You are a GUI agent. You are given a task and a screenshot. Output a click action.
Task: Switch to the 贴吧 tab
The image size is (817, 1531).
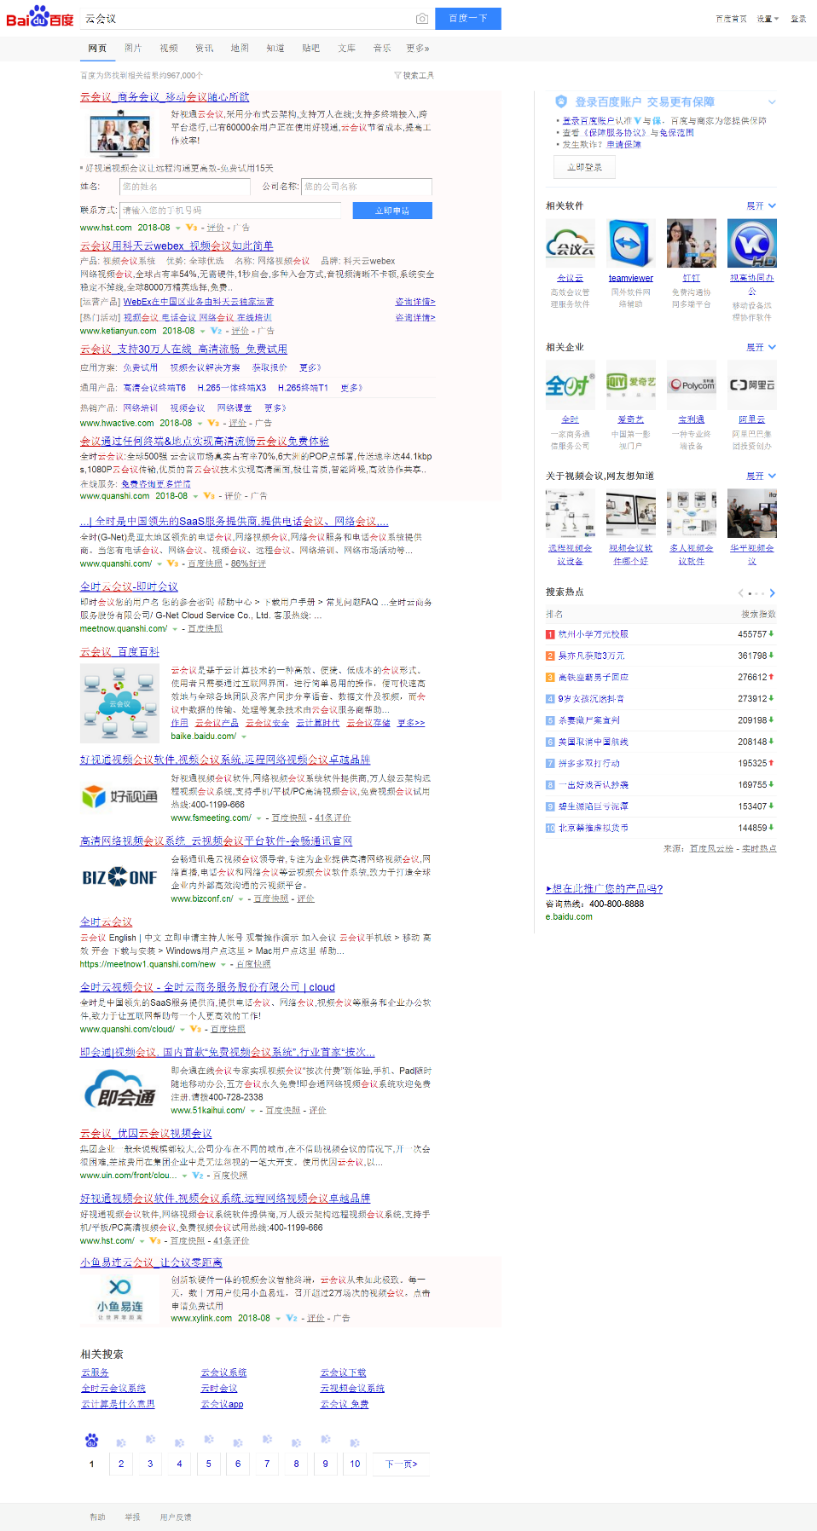[x=311, y=48]
